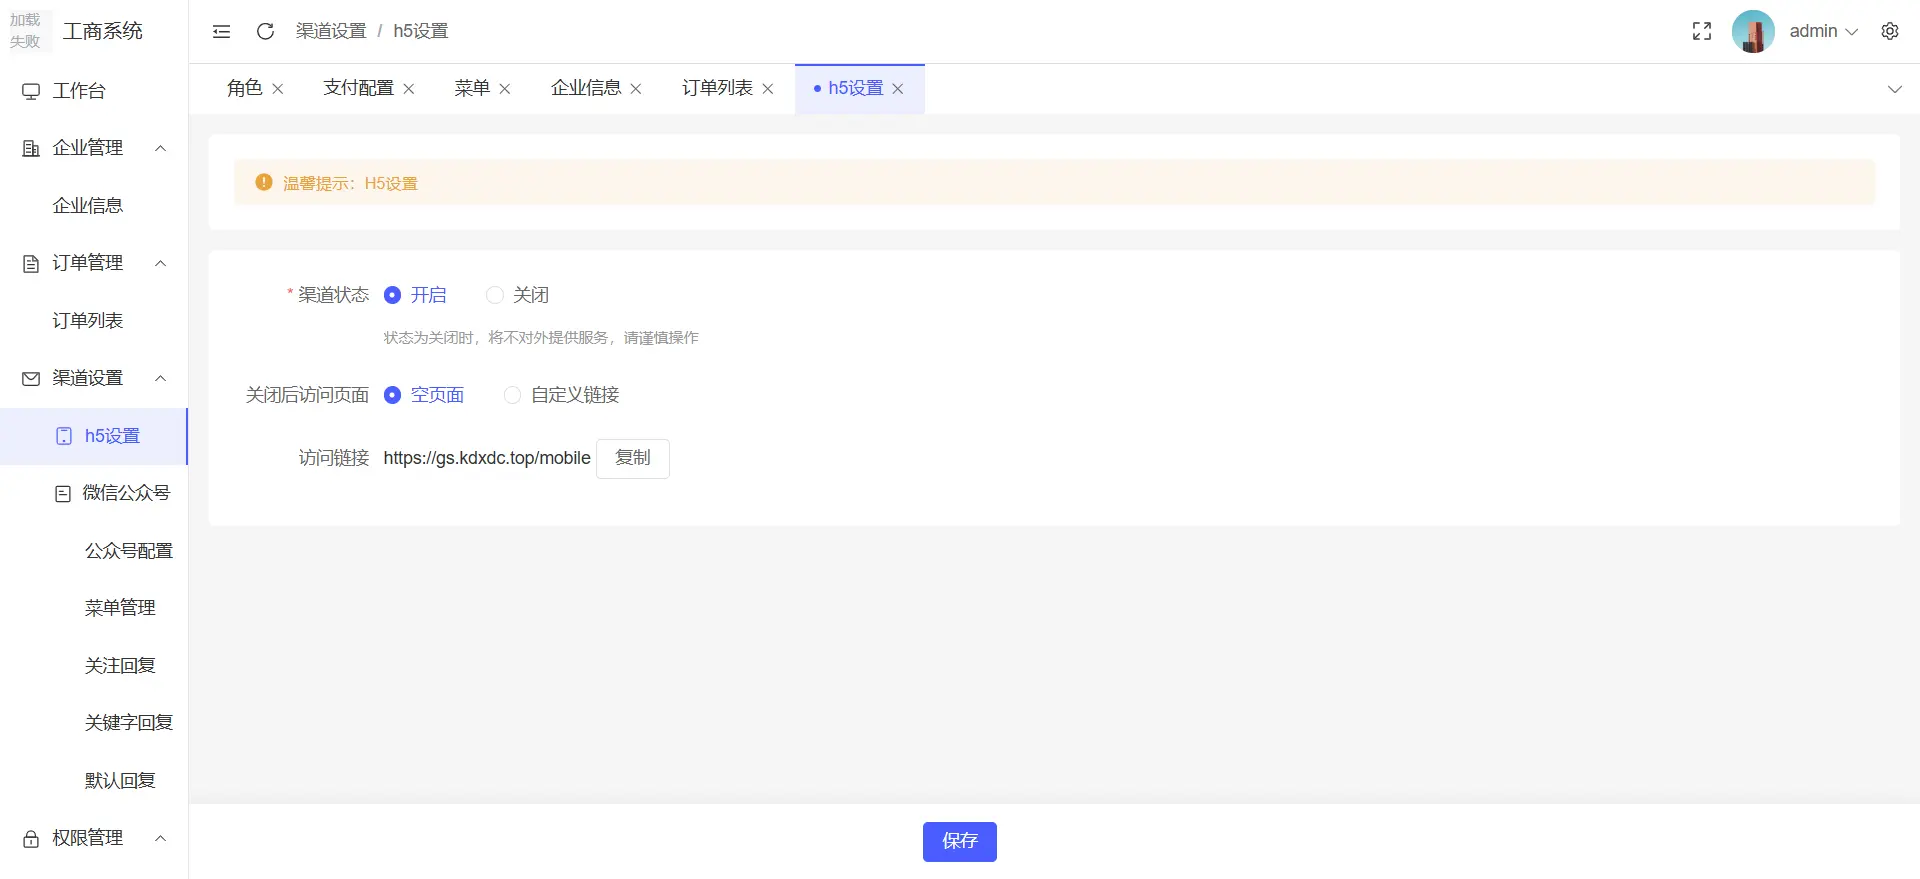1920x879 pixels.
Task: Open 菜单管理 in the sidebar
Action: point(94,608)
